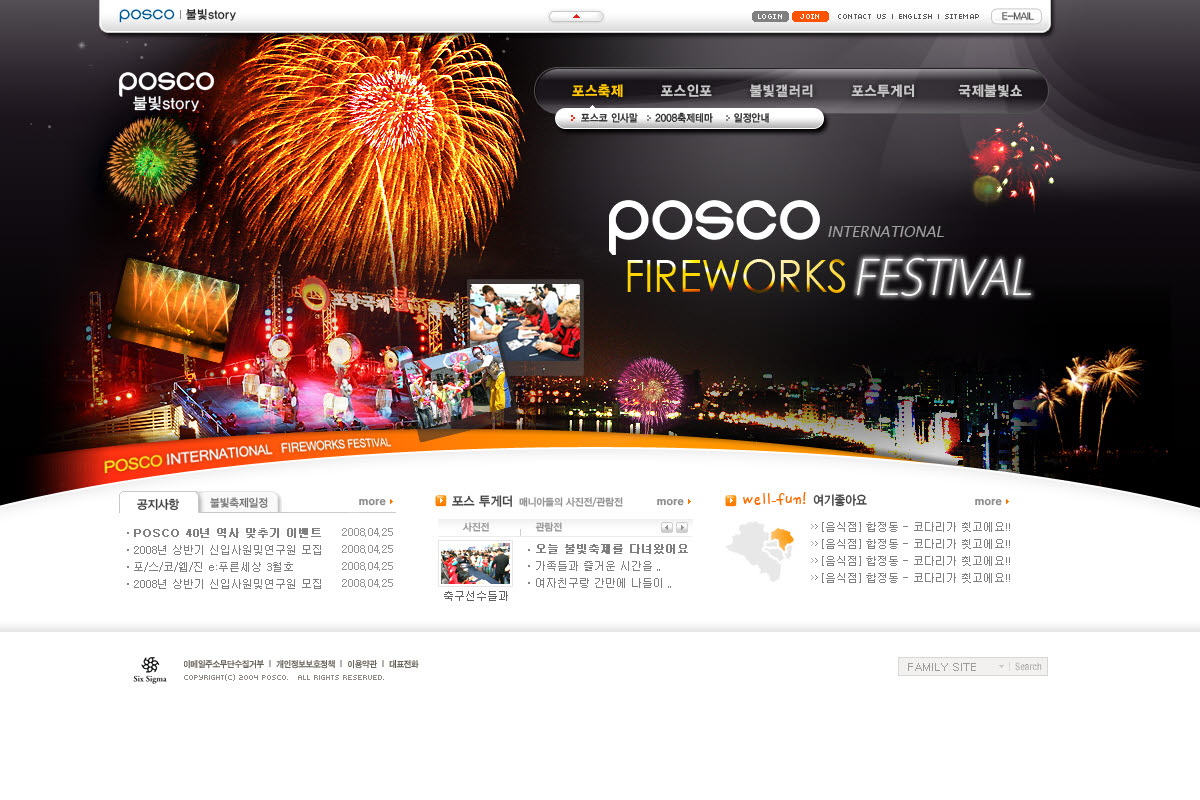Viewport: 1200px width, 800px height.
Task: Click Search beside FAMILY SITE
Action: (x=1028, y=667)
